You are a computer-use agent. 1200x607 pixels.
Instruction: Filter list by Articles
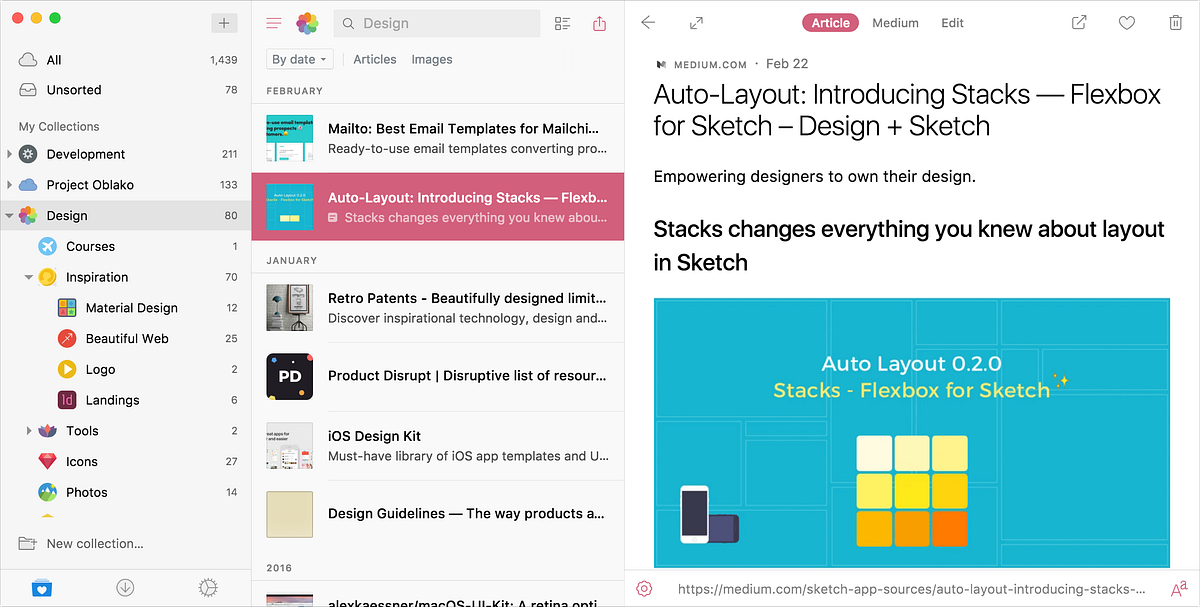click(375, 60)
